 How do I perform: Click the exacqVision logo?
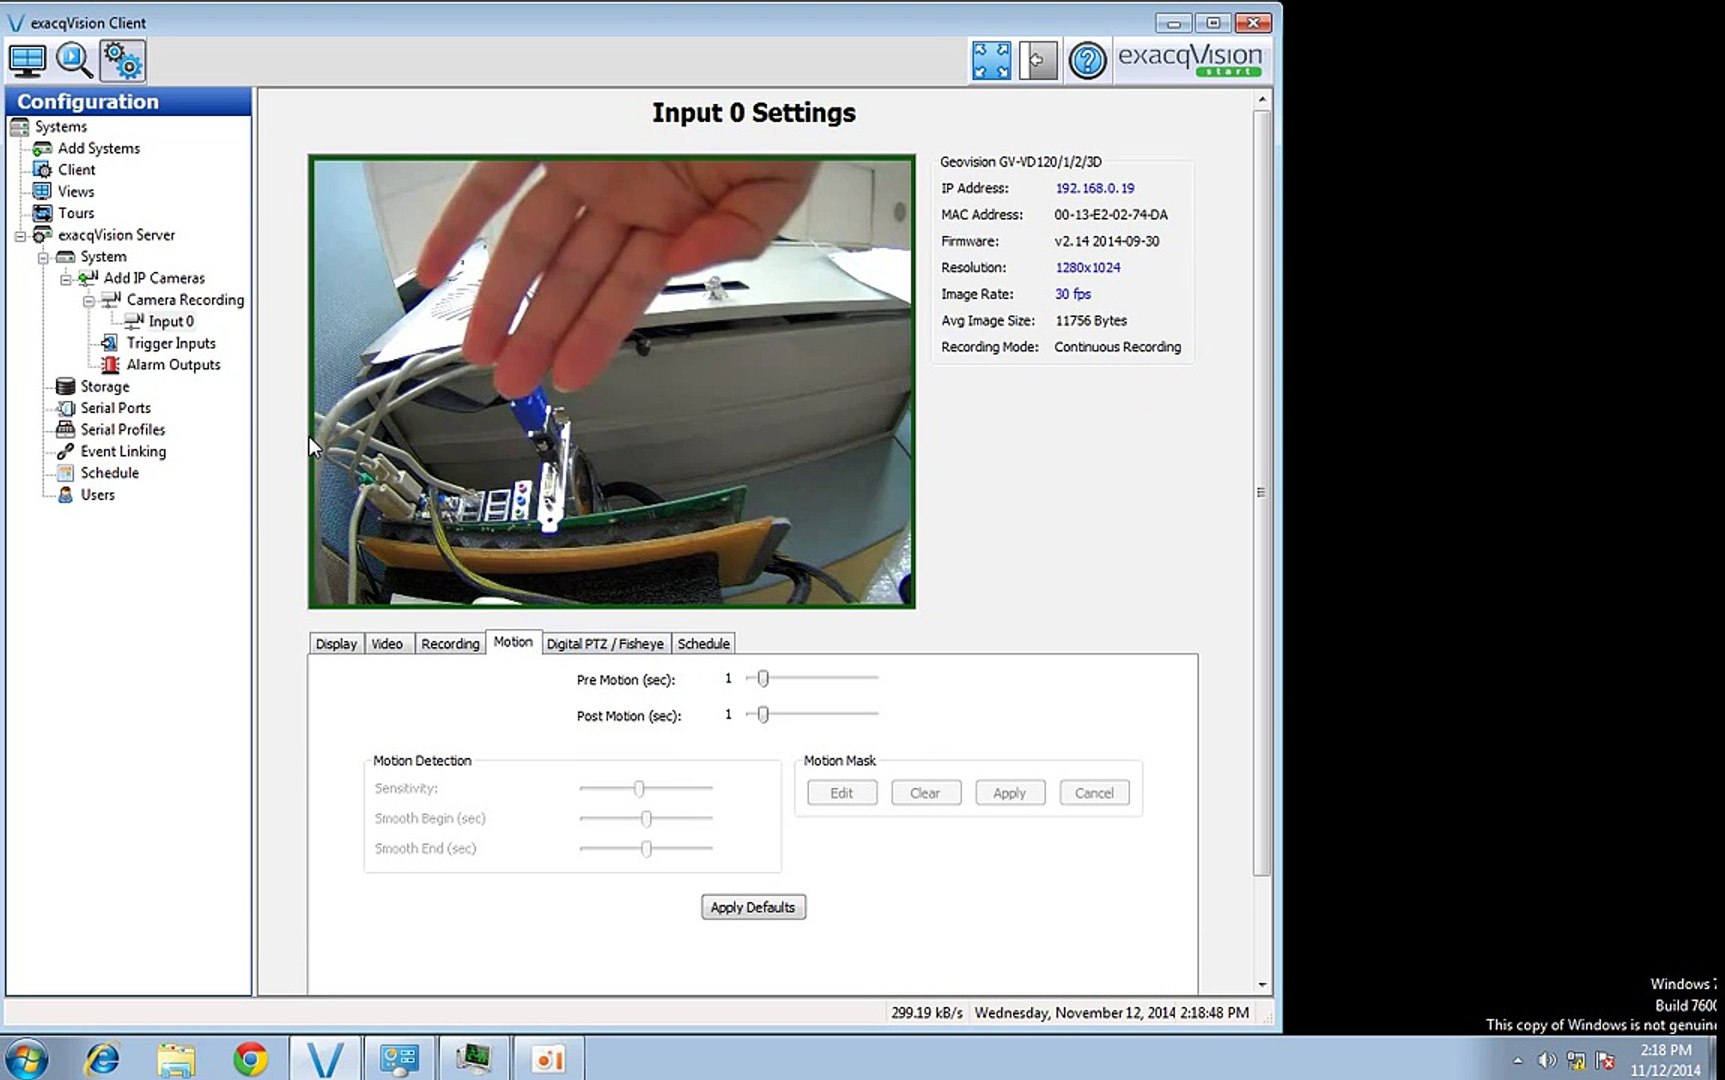point(1190,60)
